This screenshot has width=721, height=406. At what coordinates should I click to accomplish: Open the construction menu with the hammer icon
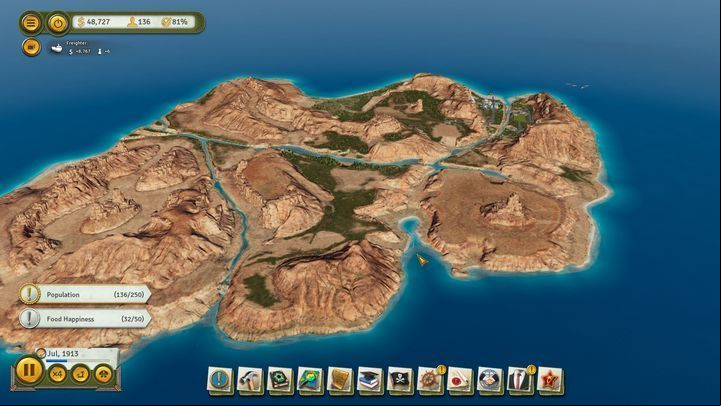249,380
